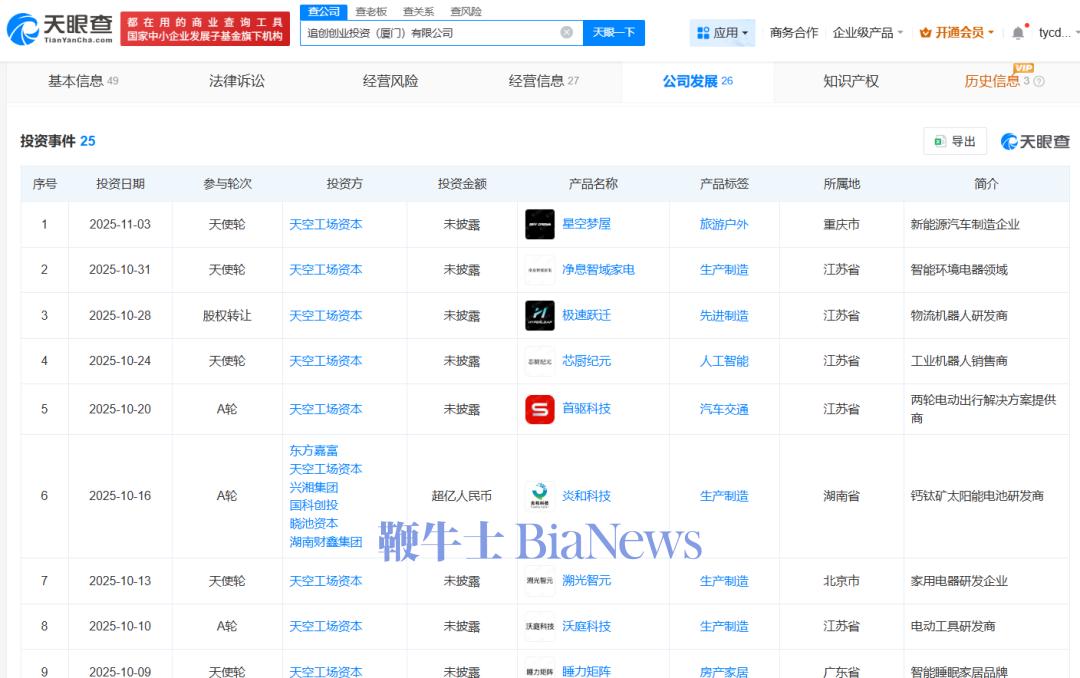Open the 人工智能 product tag link

[724, 361]
